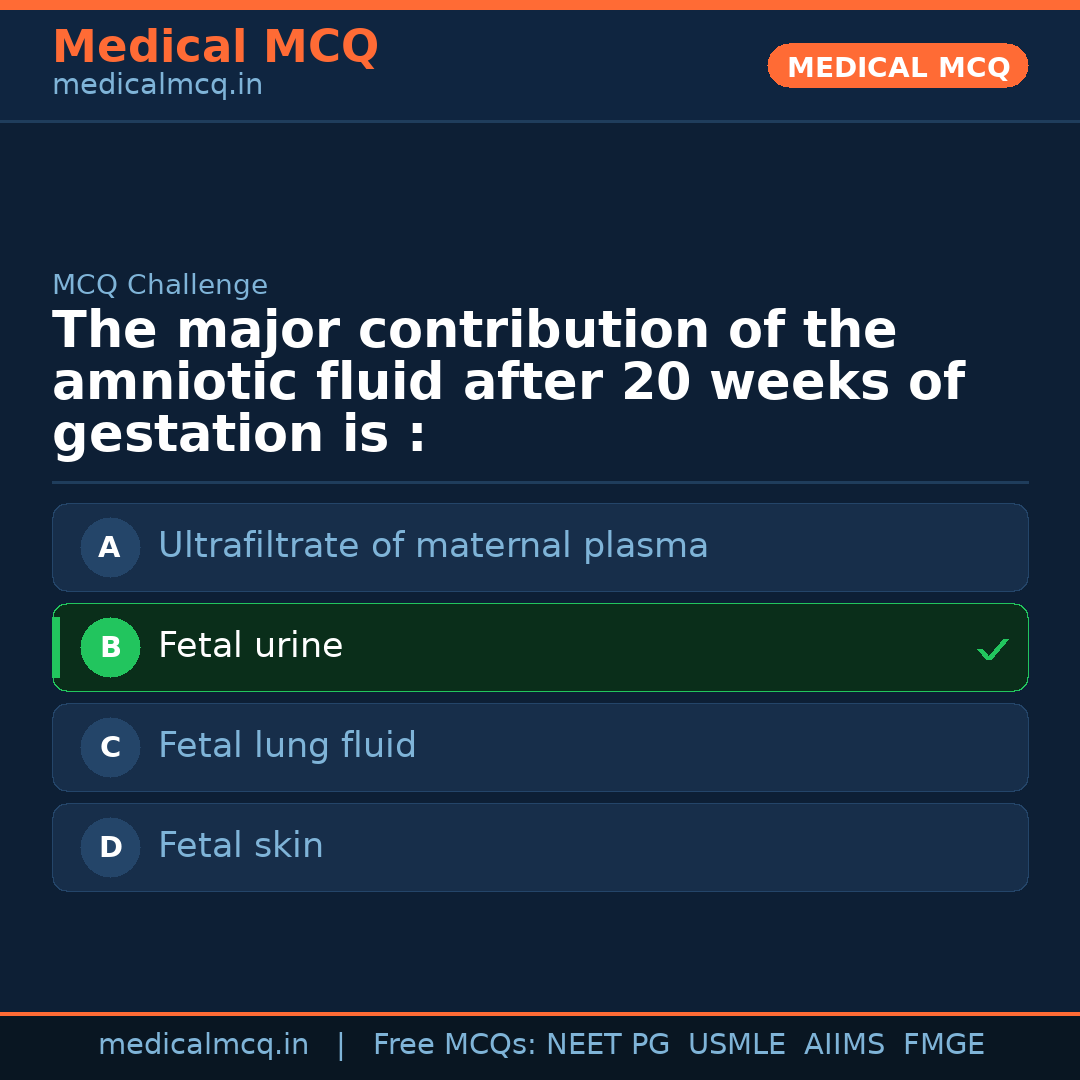
Task: Click the 'MCQ Challenge' label
Action: pyautogui.click(x=160, y=285)
